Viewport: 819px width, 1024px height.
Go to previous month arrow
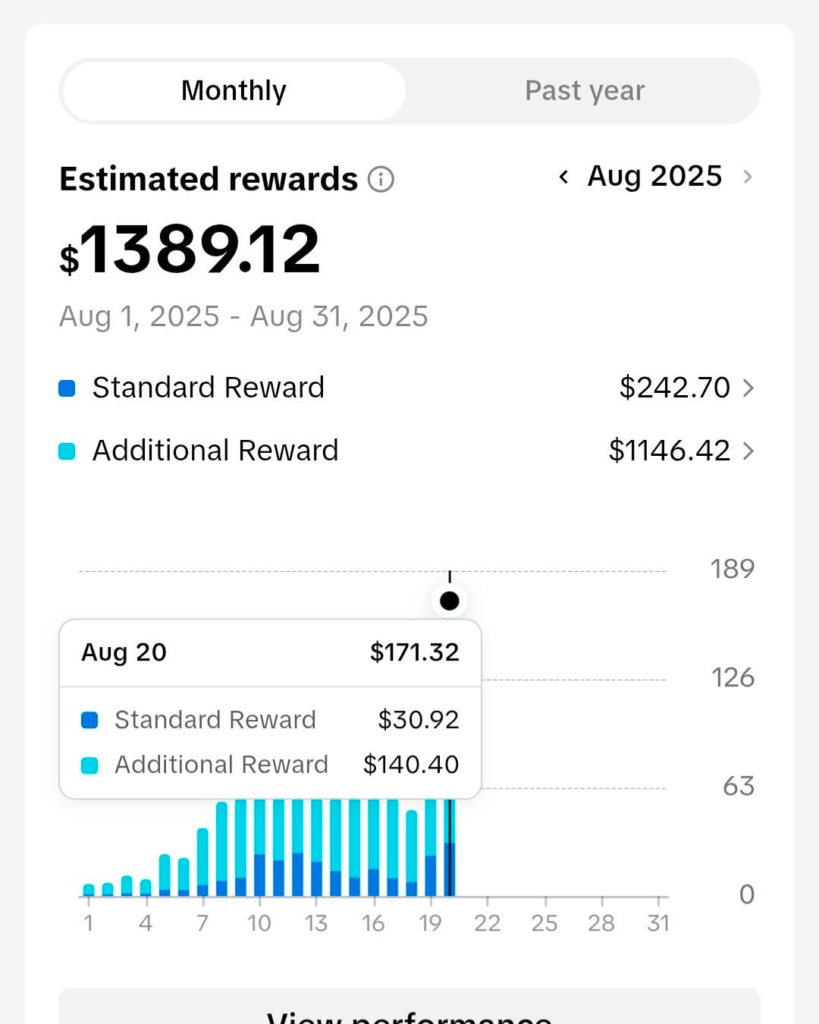(564, 177)
